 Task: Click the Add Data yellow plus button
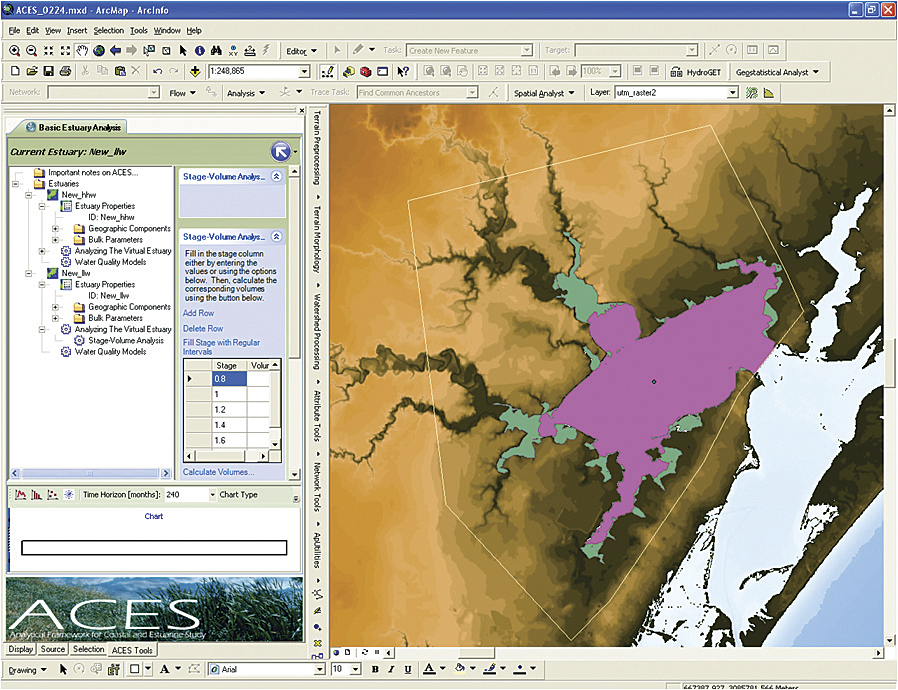[x=194, y=72]
